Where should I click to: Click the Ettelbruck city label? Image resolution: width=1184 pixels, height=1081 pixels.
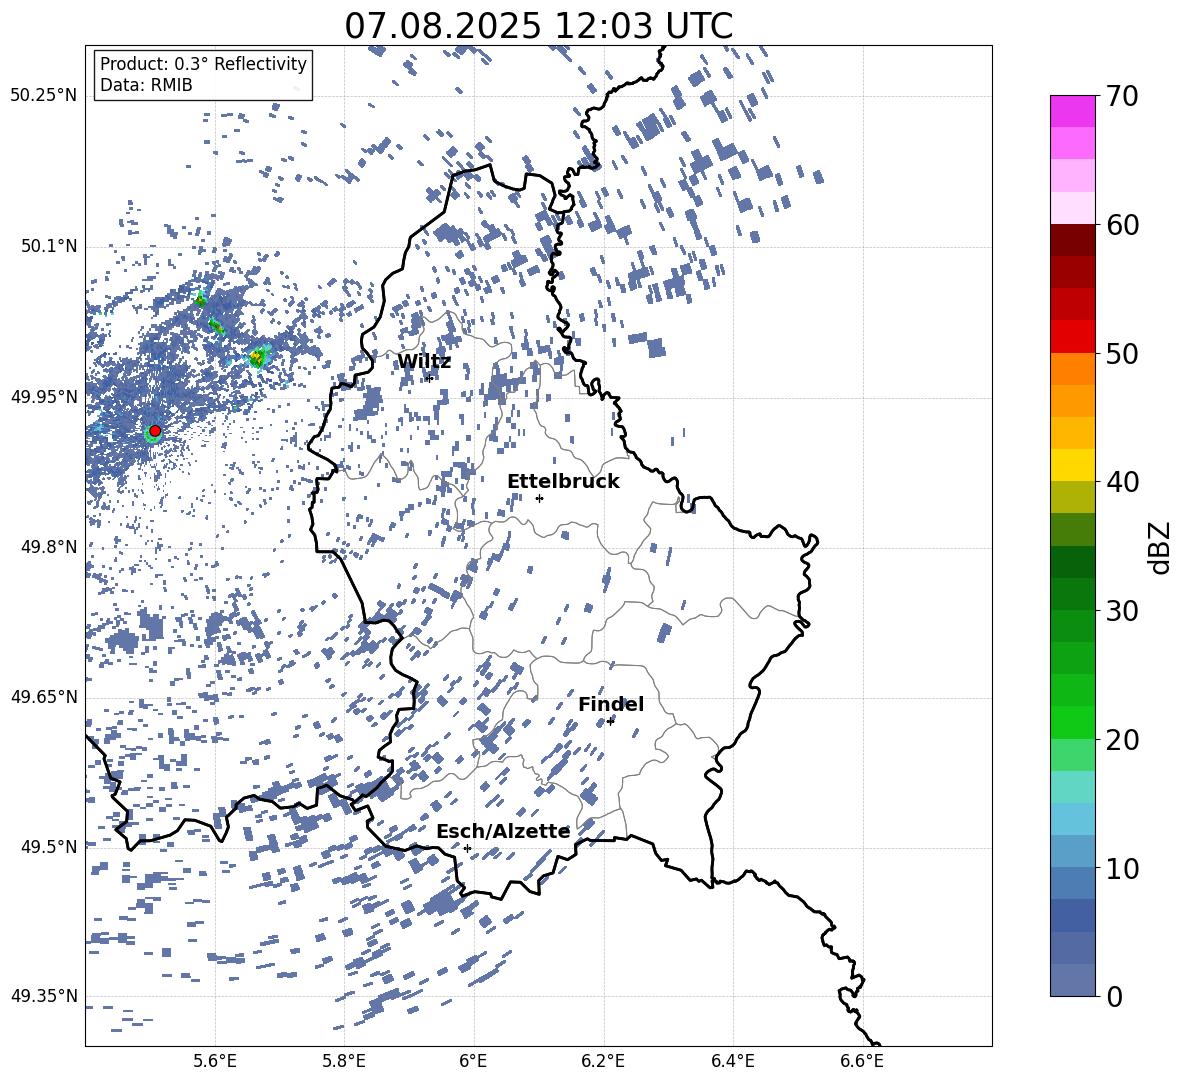pyautogui.click(x=563, y=482)
